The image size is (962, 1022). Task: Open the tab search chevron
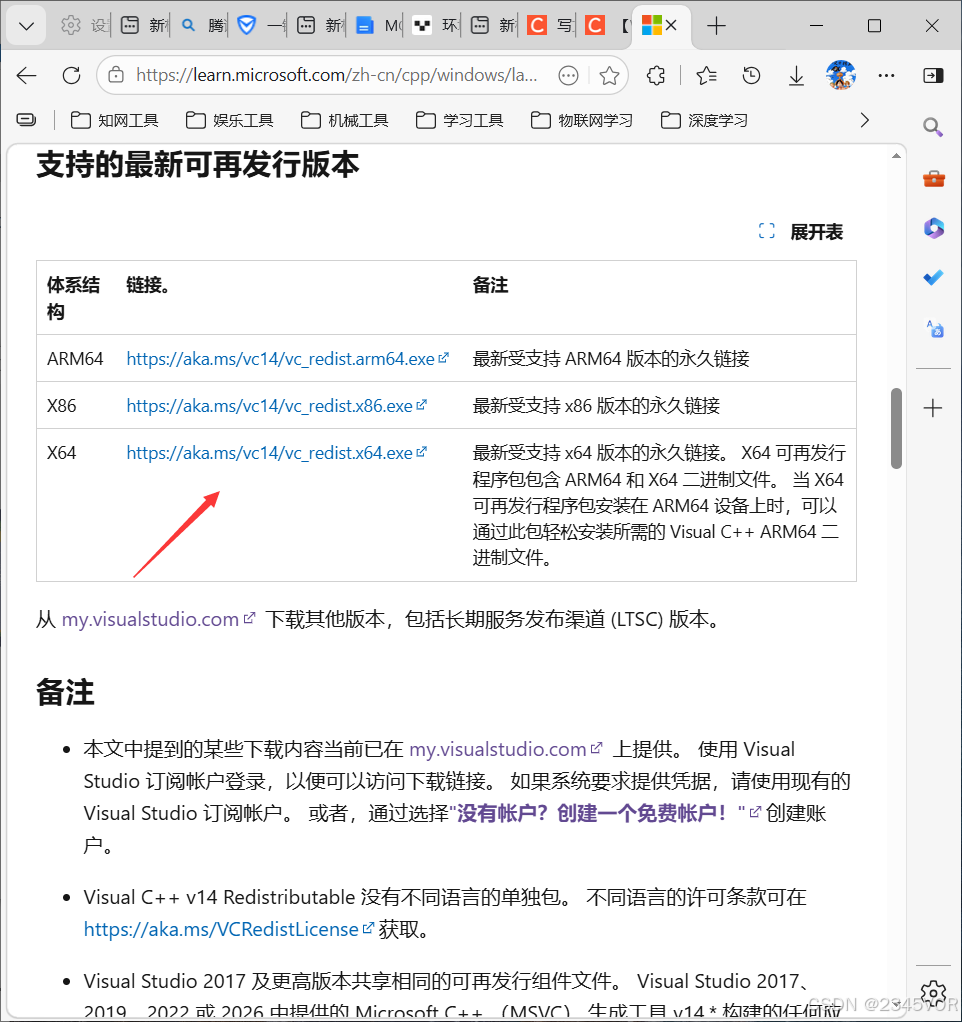tap(25, 25)
